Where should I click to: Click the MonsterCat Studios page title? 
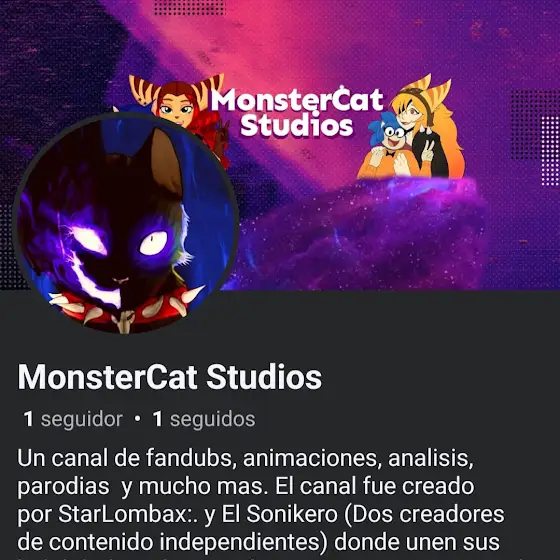[170, 377]
